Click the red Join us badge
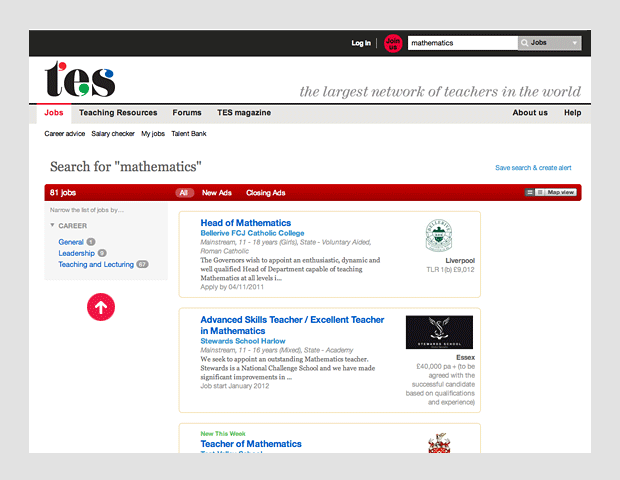The height and width of the screenshot is (480, 620). pos(393,43)
